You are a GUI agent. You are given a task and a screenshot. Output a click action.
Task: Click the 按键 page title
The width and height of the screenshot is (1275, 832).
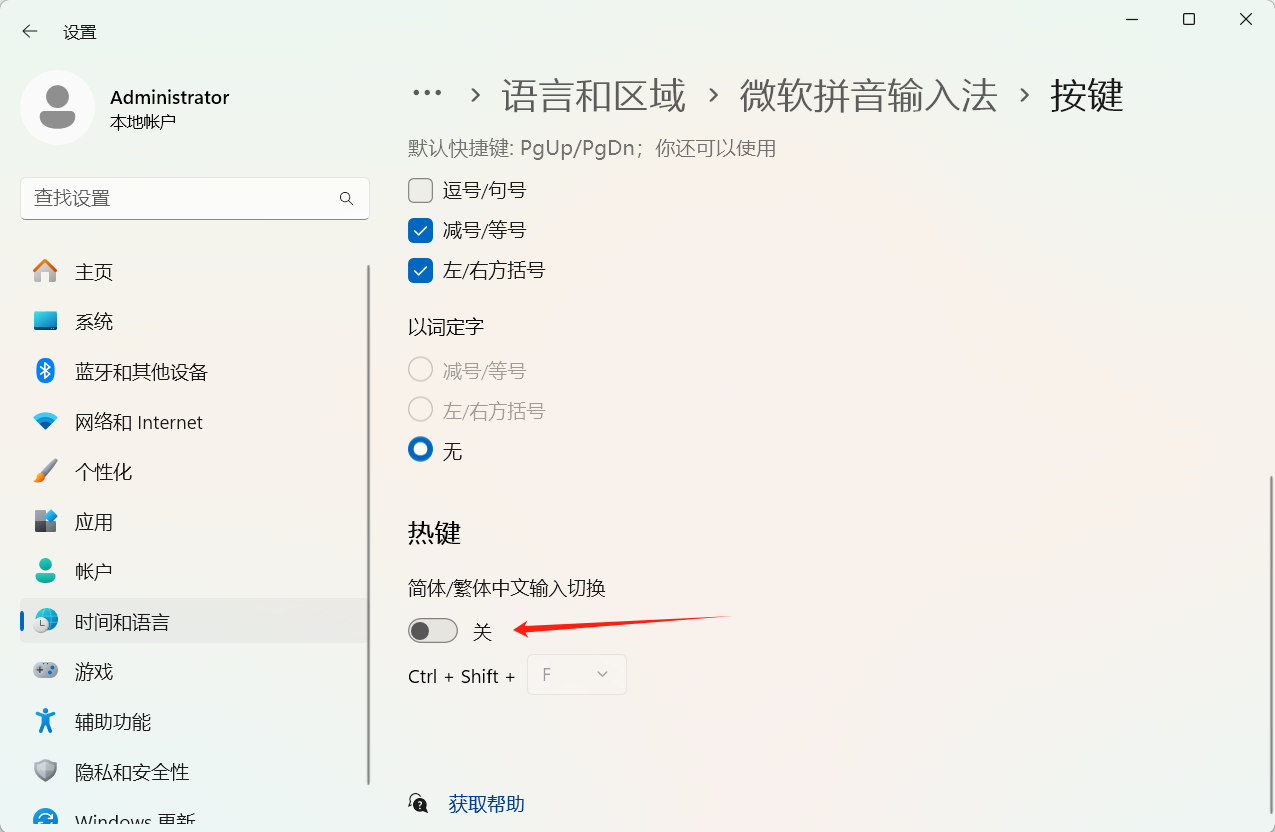[1087, 96]
